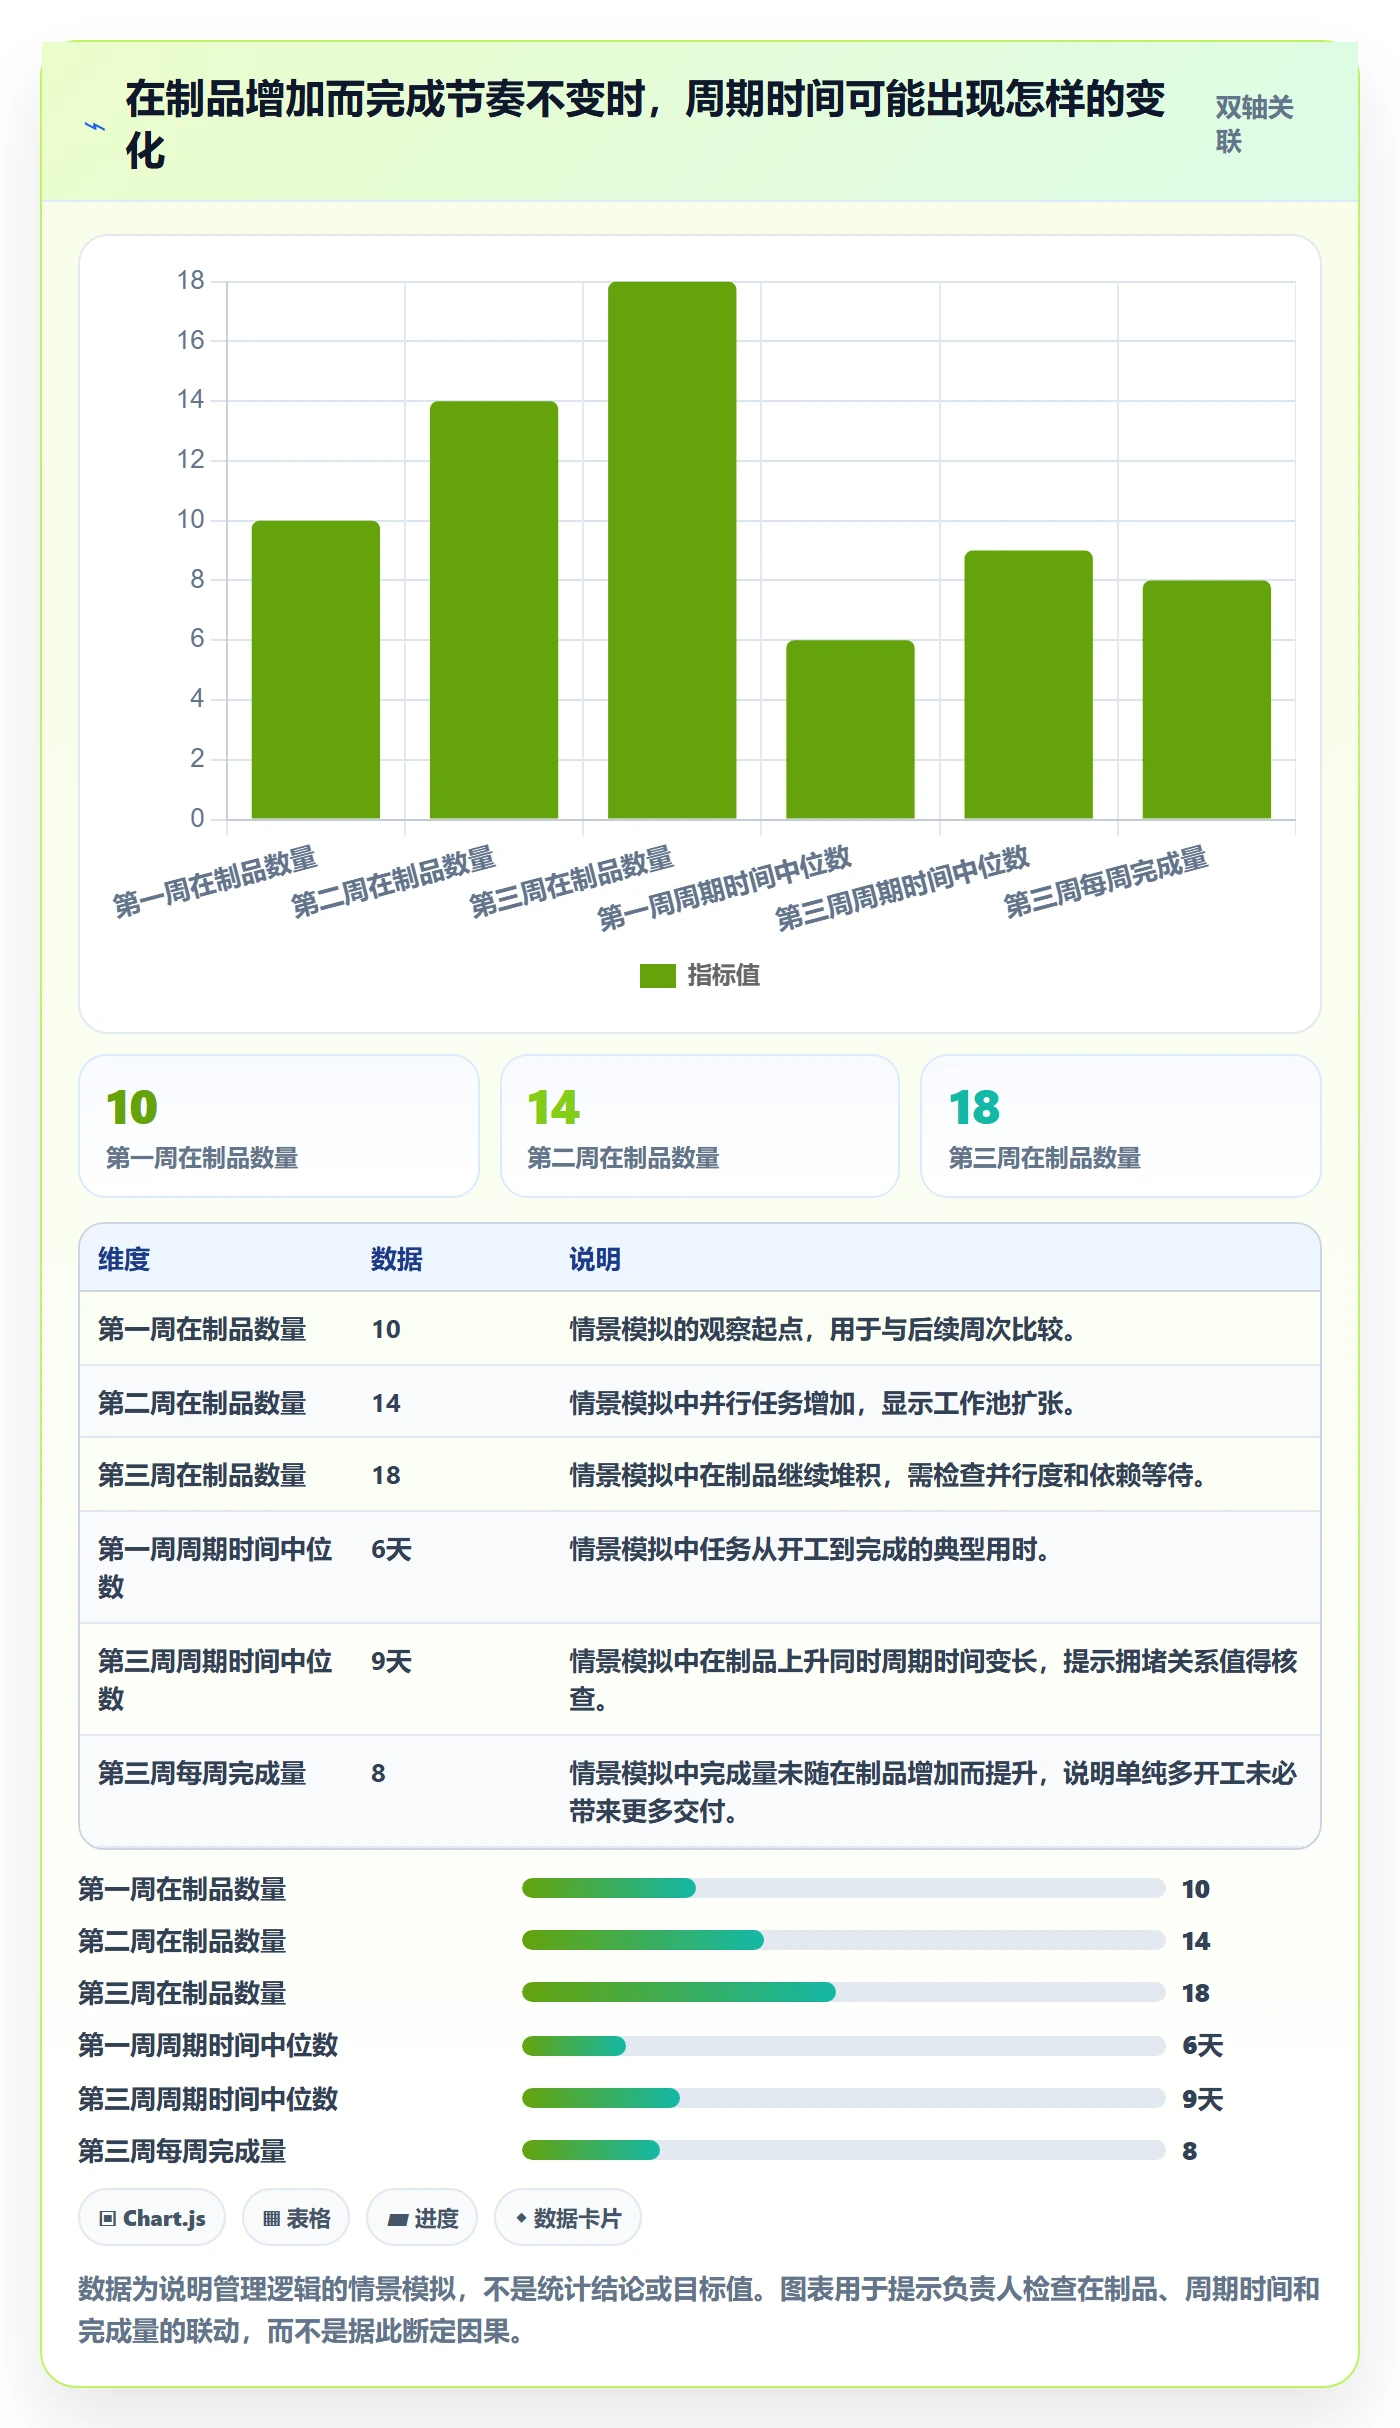Click the 第一周周期时间中位数 chart bar
1400x2428 pixels.
point(850,729)
